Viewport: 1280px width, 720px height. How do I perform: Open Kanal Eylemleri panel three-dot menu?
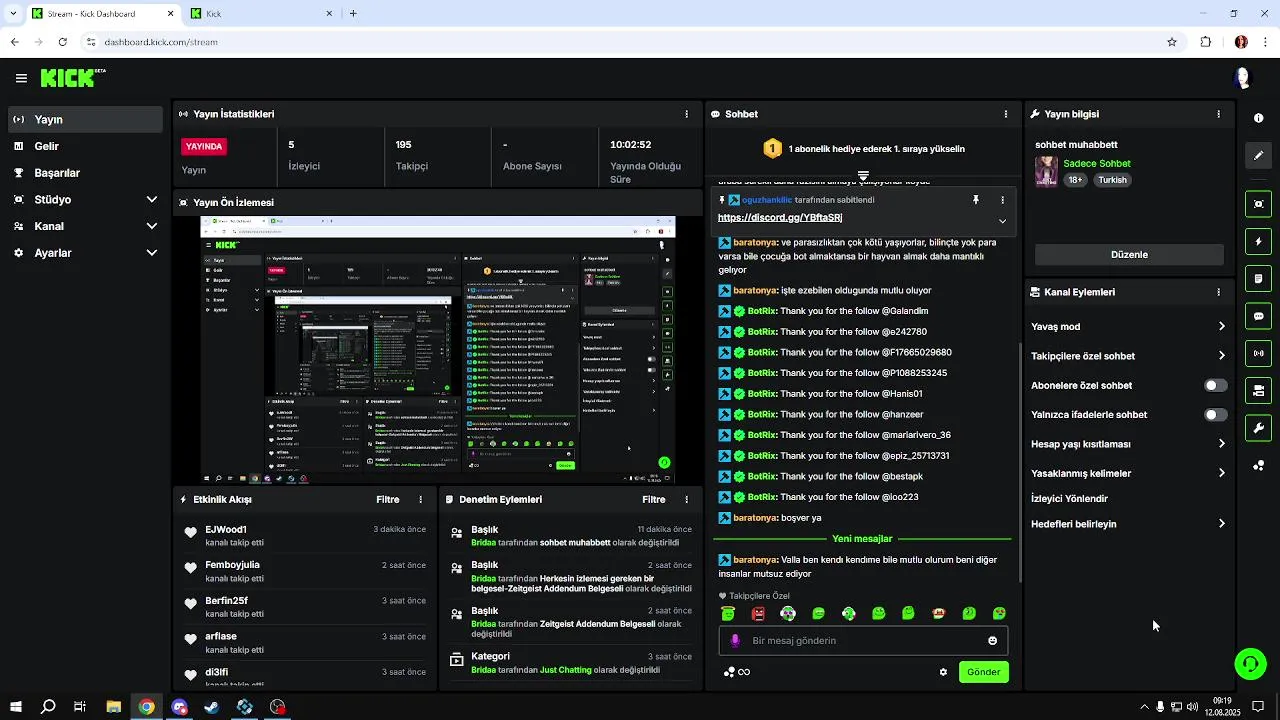tap(1218, 292)
